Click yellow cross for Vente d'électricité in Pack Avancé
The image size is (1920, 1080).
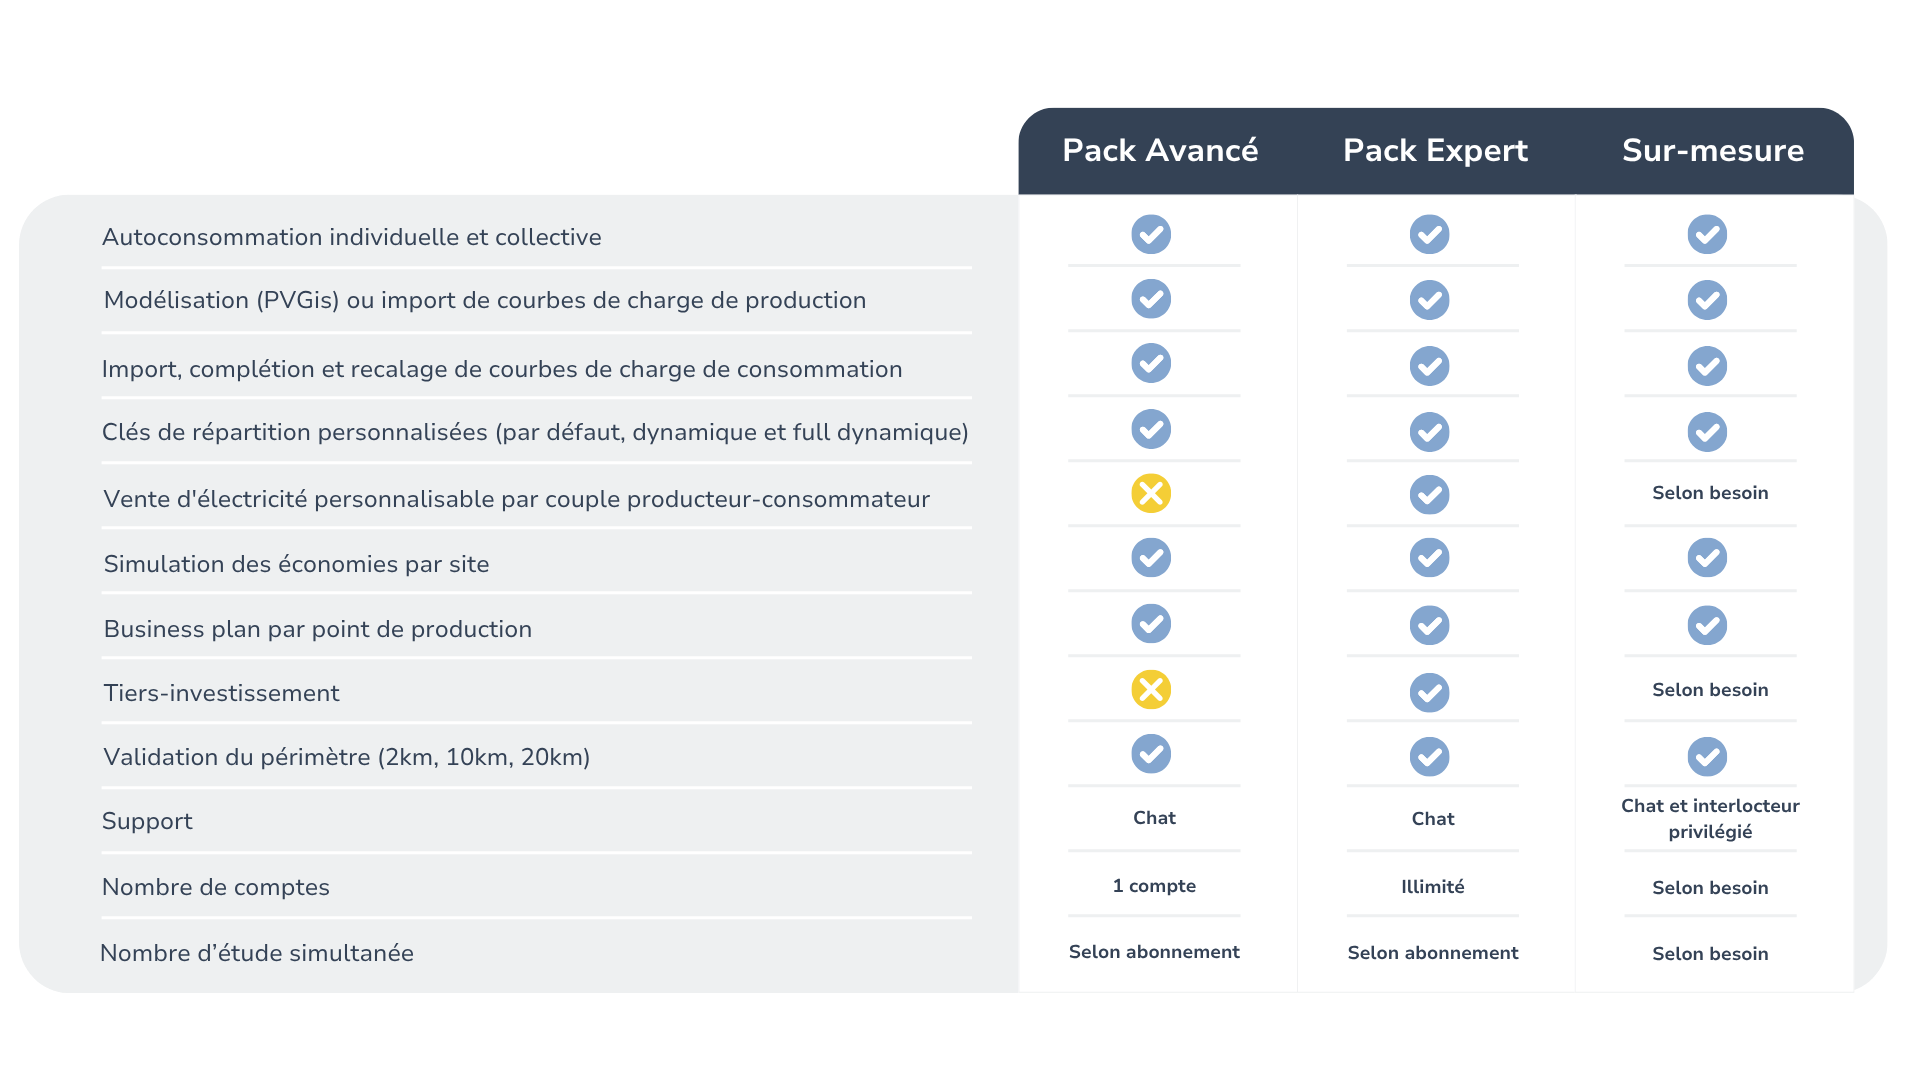click(x=1151, y=493)
